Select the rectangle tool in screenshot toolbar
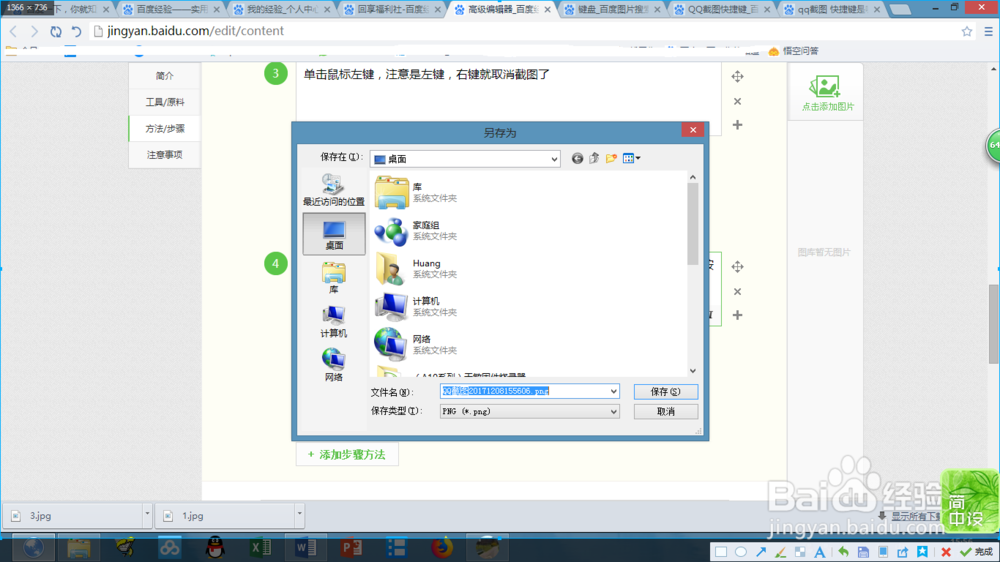The height and width of the screenshot is (562, 1000). click(x=721, y=552)
